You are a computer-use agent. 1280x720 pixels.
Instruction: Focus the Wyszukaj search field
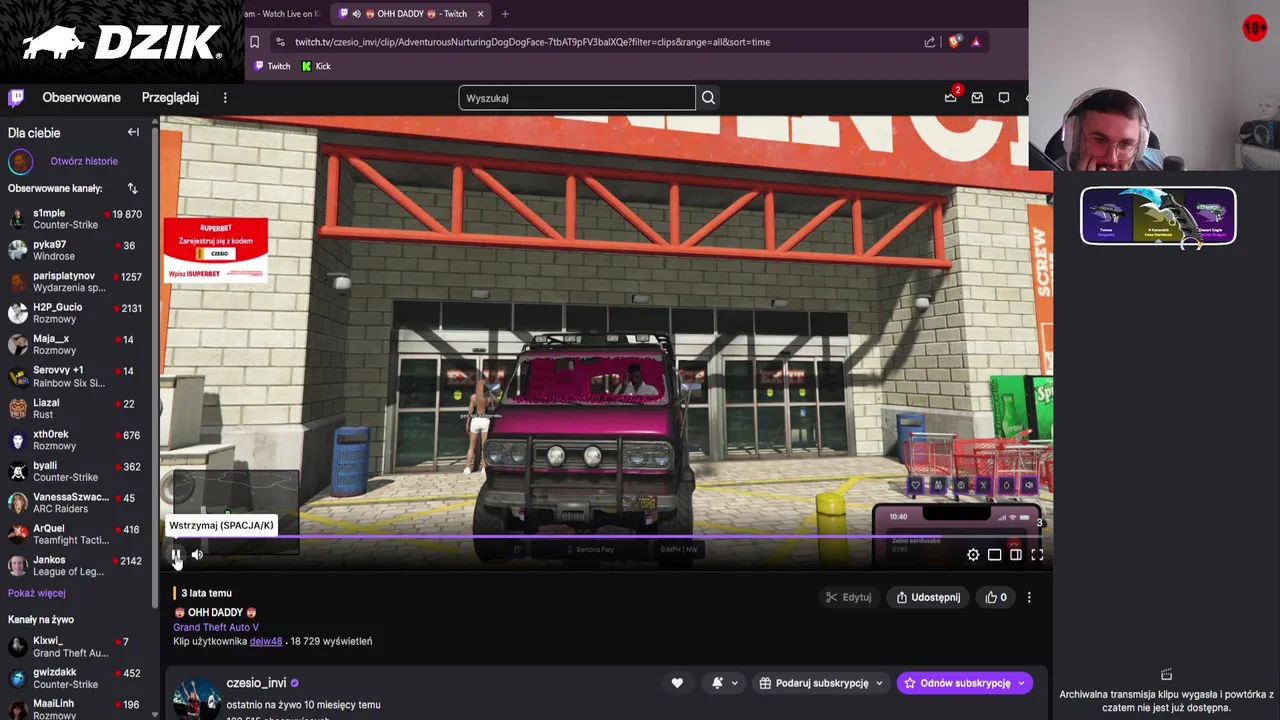coord(577,98)
